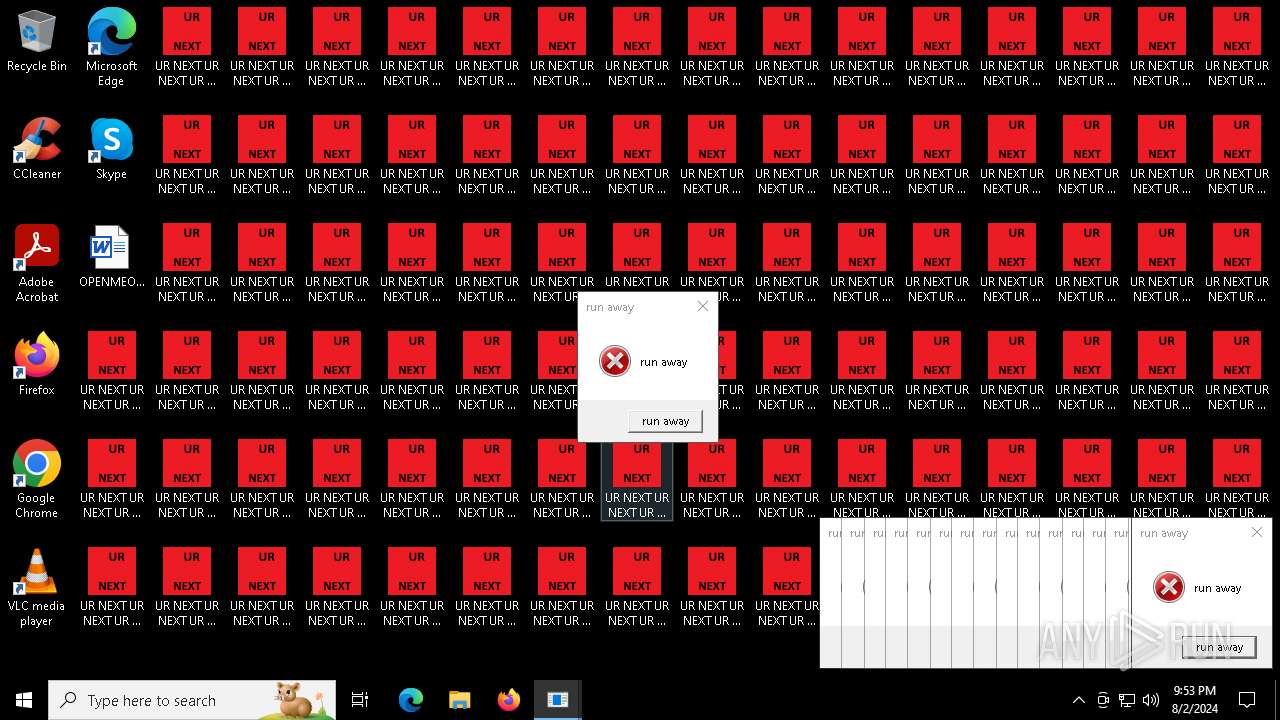Open the Windows Start menu

point(24,700)
